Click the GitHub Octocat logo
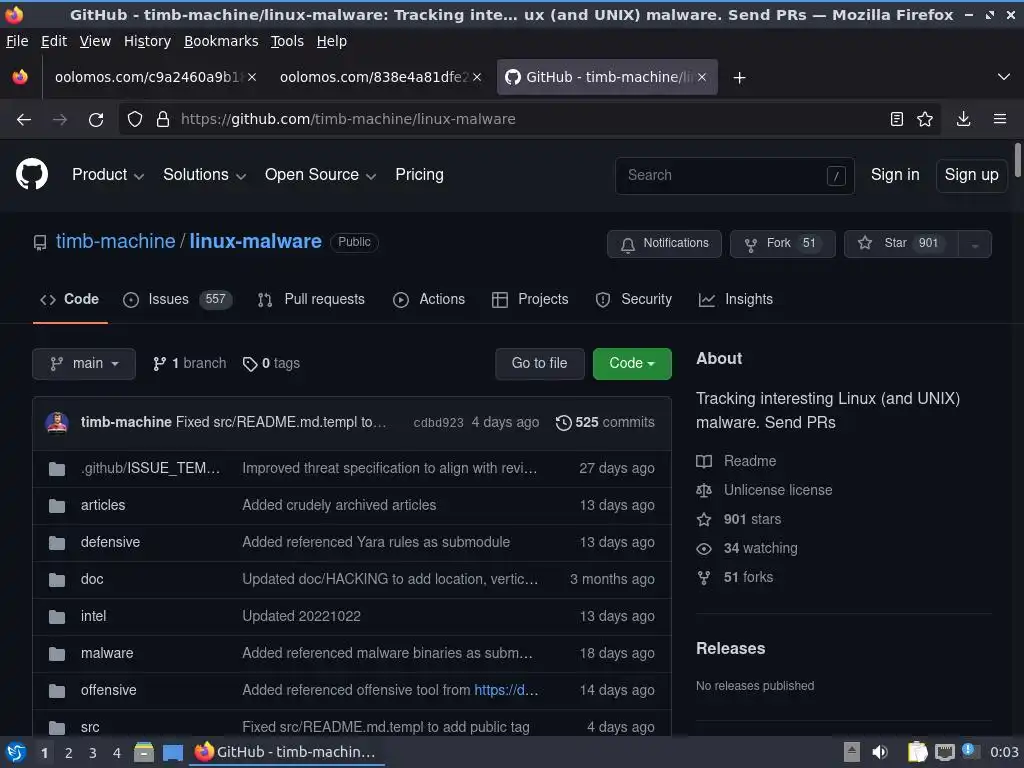The height and width of the screenshot is (768, 1024). pyautogui.click(x=32, y=174)
